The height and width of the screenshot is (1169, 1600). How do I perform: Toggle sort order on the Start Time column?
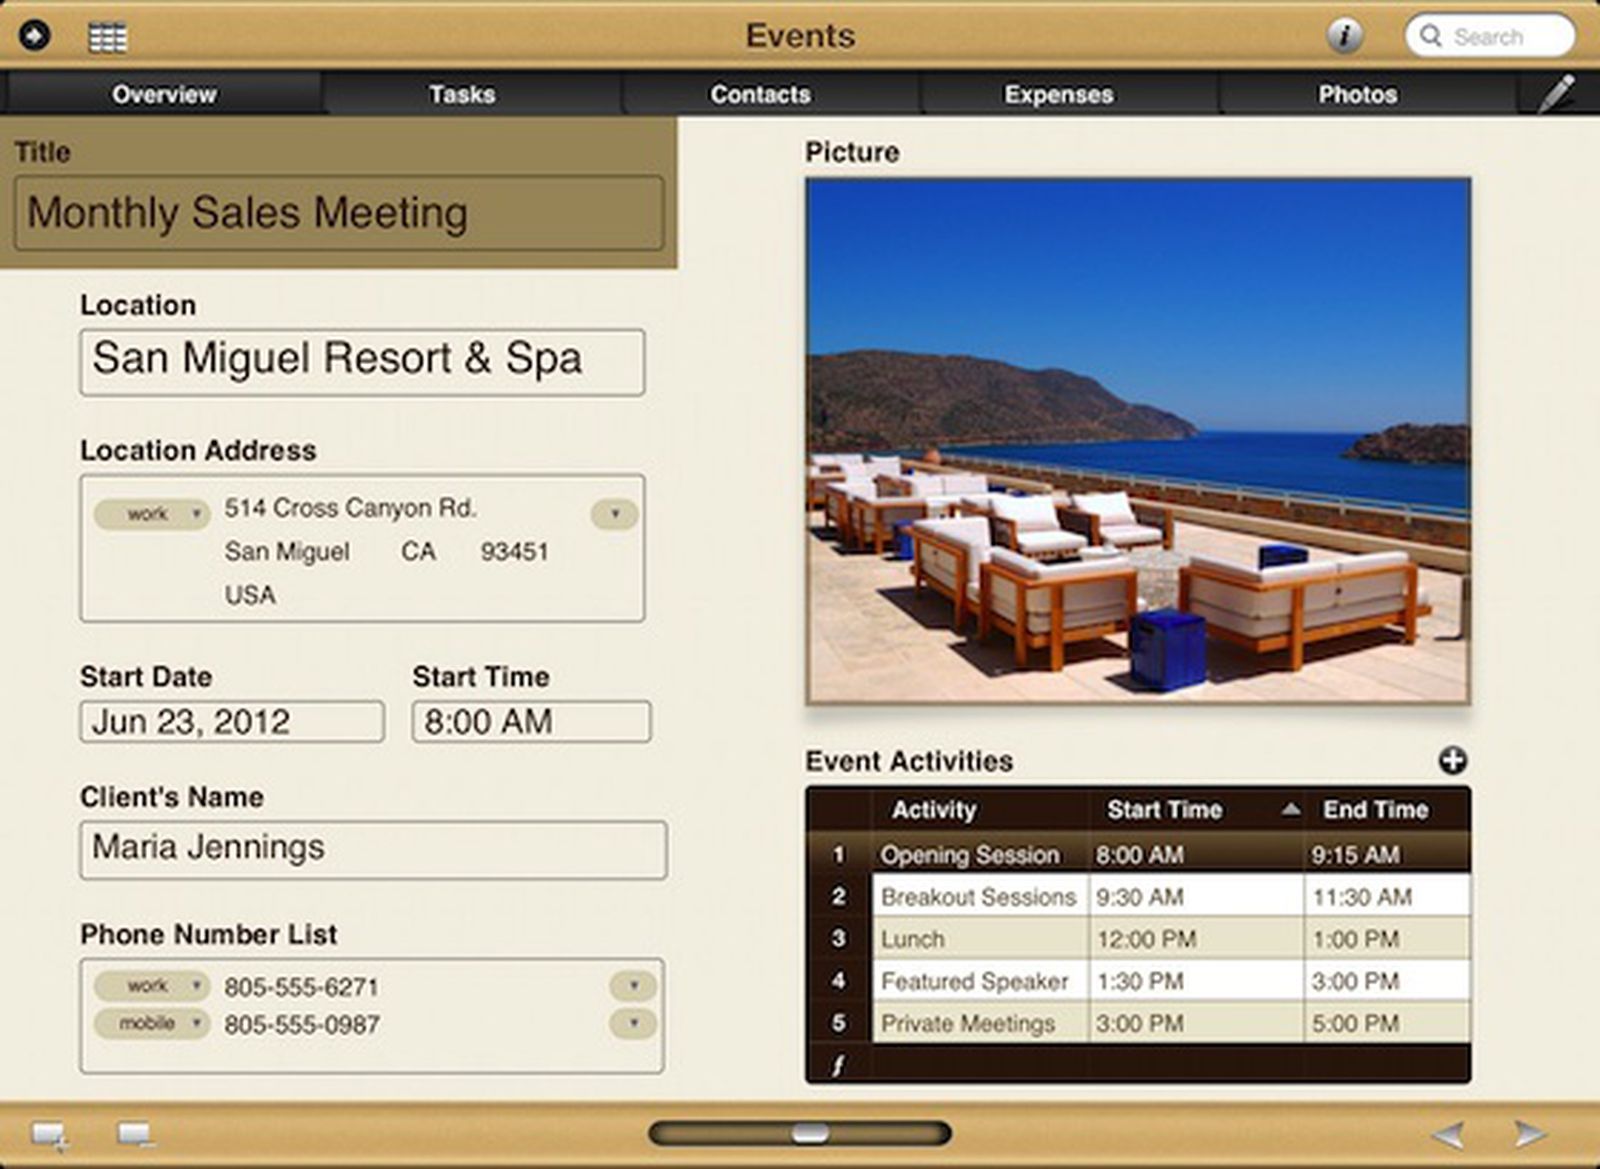click(x=1291, y=810)
